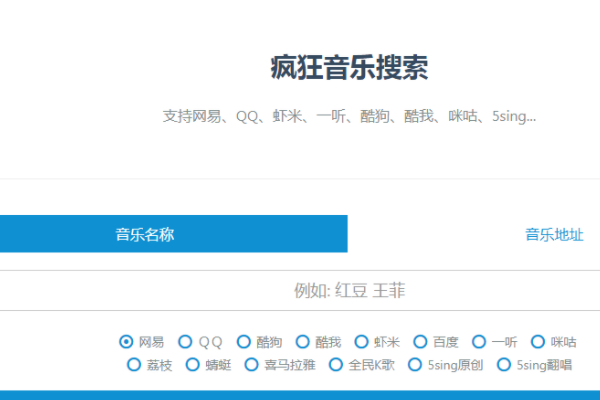Pick 荔枝 from the source options
The image size is (600, 400).
coord(135,365)
